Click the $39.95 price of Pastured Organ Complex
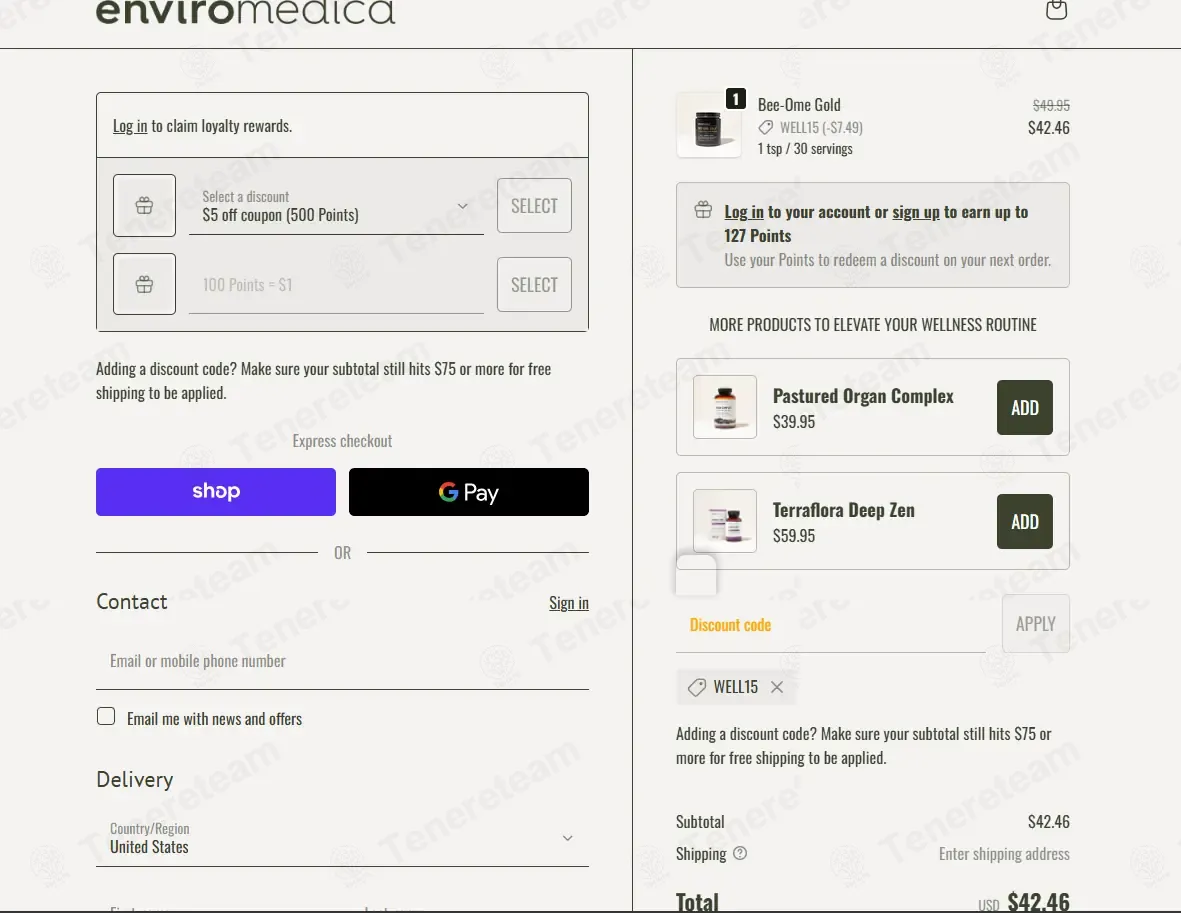The image size is (1181, 913). click(x=794, y=422)
